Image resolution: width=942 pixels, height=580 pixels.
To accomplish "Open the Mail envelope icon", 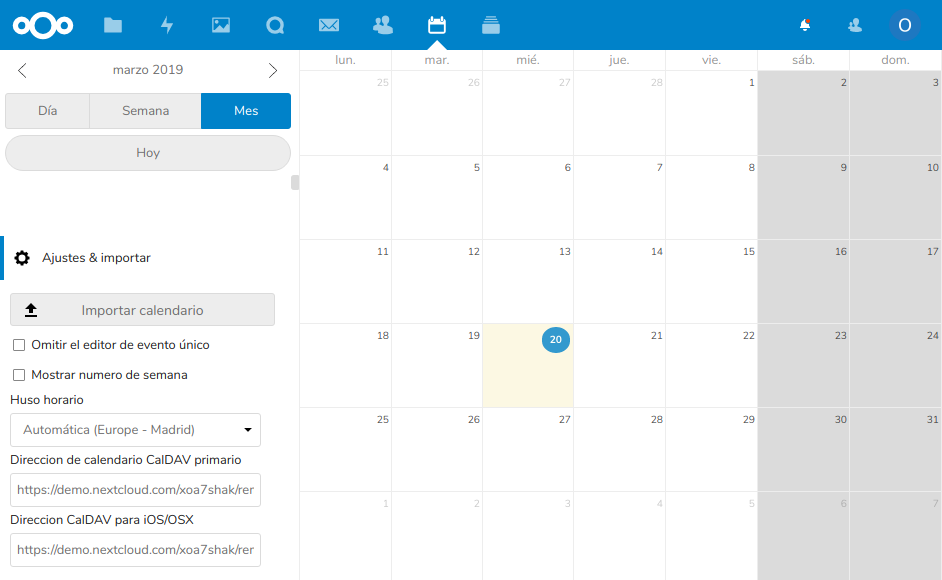I will [329, 25].
